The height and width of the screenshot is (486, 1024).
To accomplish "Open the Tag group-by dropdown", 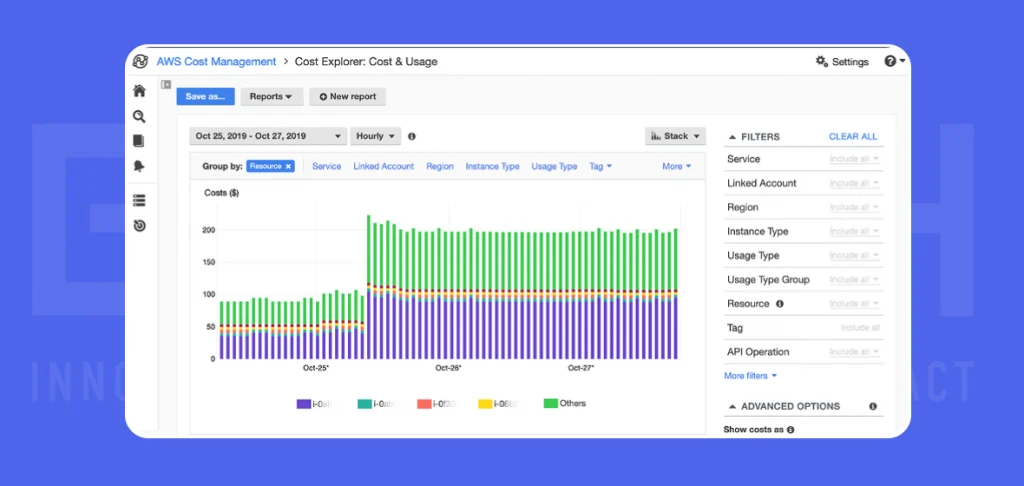I will [600, 167].
